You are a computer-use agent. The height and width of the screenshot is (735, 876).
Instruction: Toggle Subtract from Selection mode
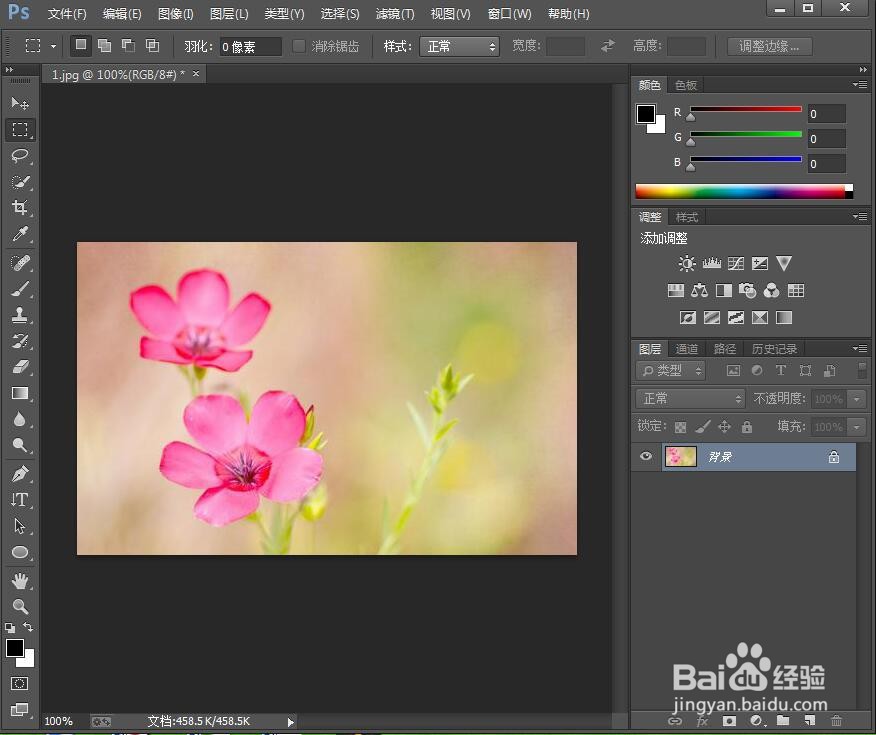(128, 45)
